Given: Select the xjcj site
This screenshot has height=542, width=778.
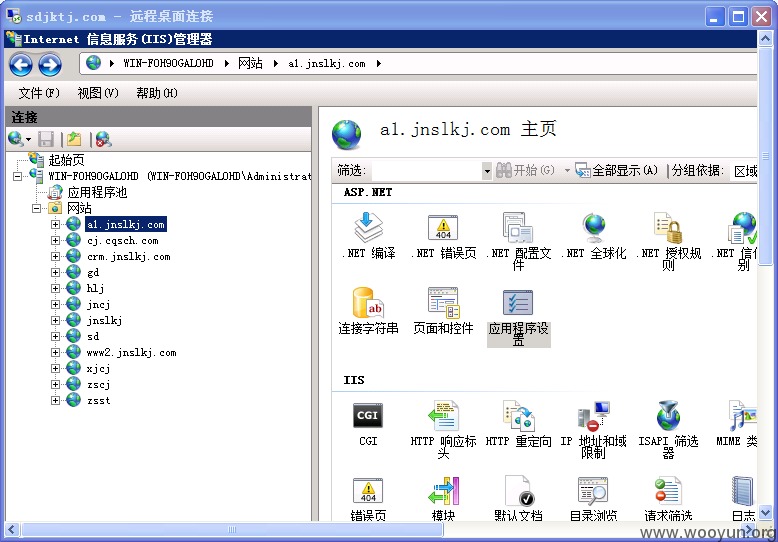Looking at the screenshot, I should click(x=98, y=368).
